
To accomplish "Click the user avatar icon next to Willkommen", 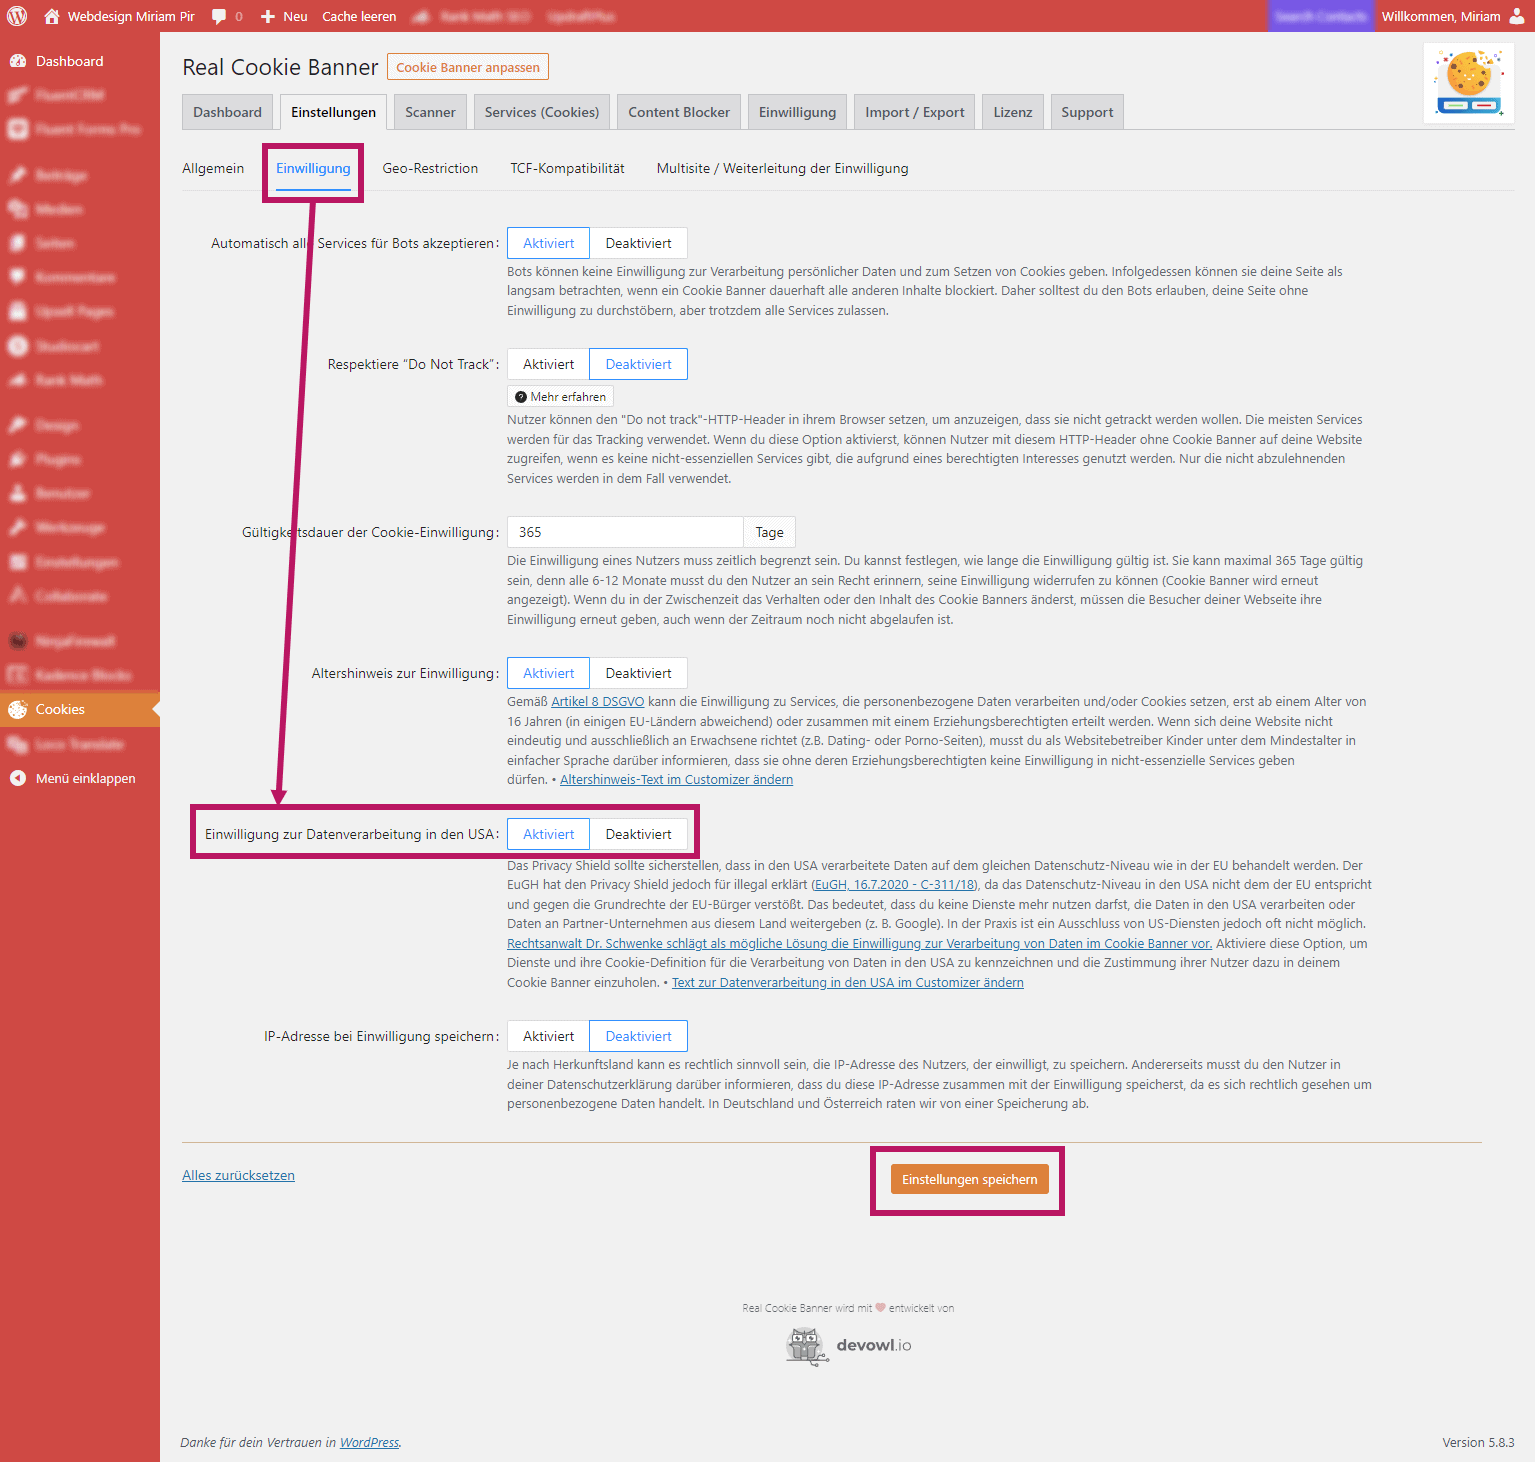I will [1517, 16].
